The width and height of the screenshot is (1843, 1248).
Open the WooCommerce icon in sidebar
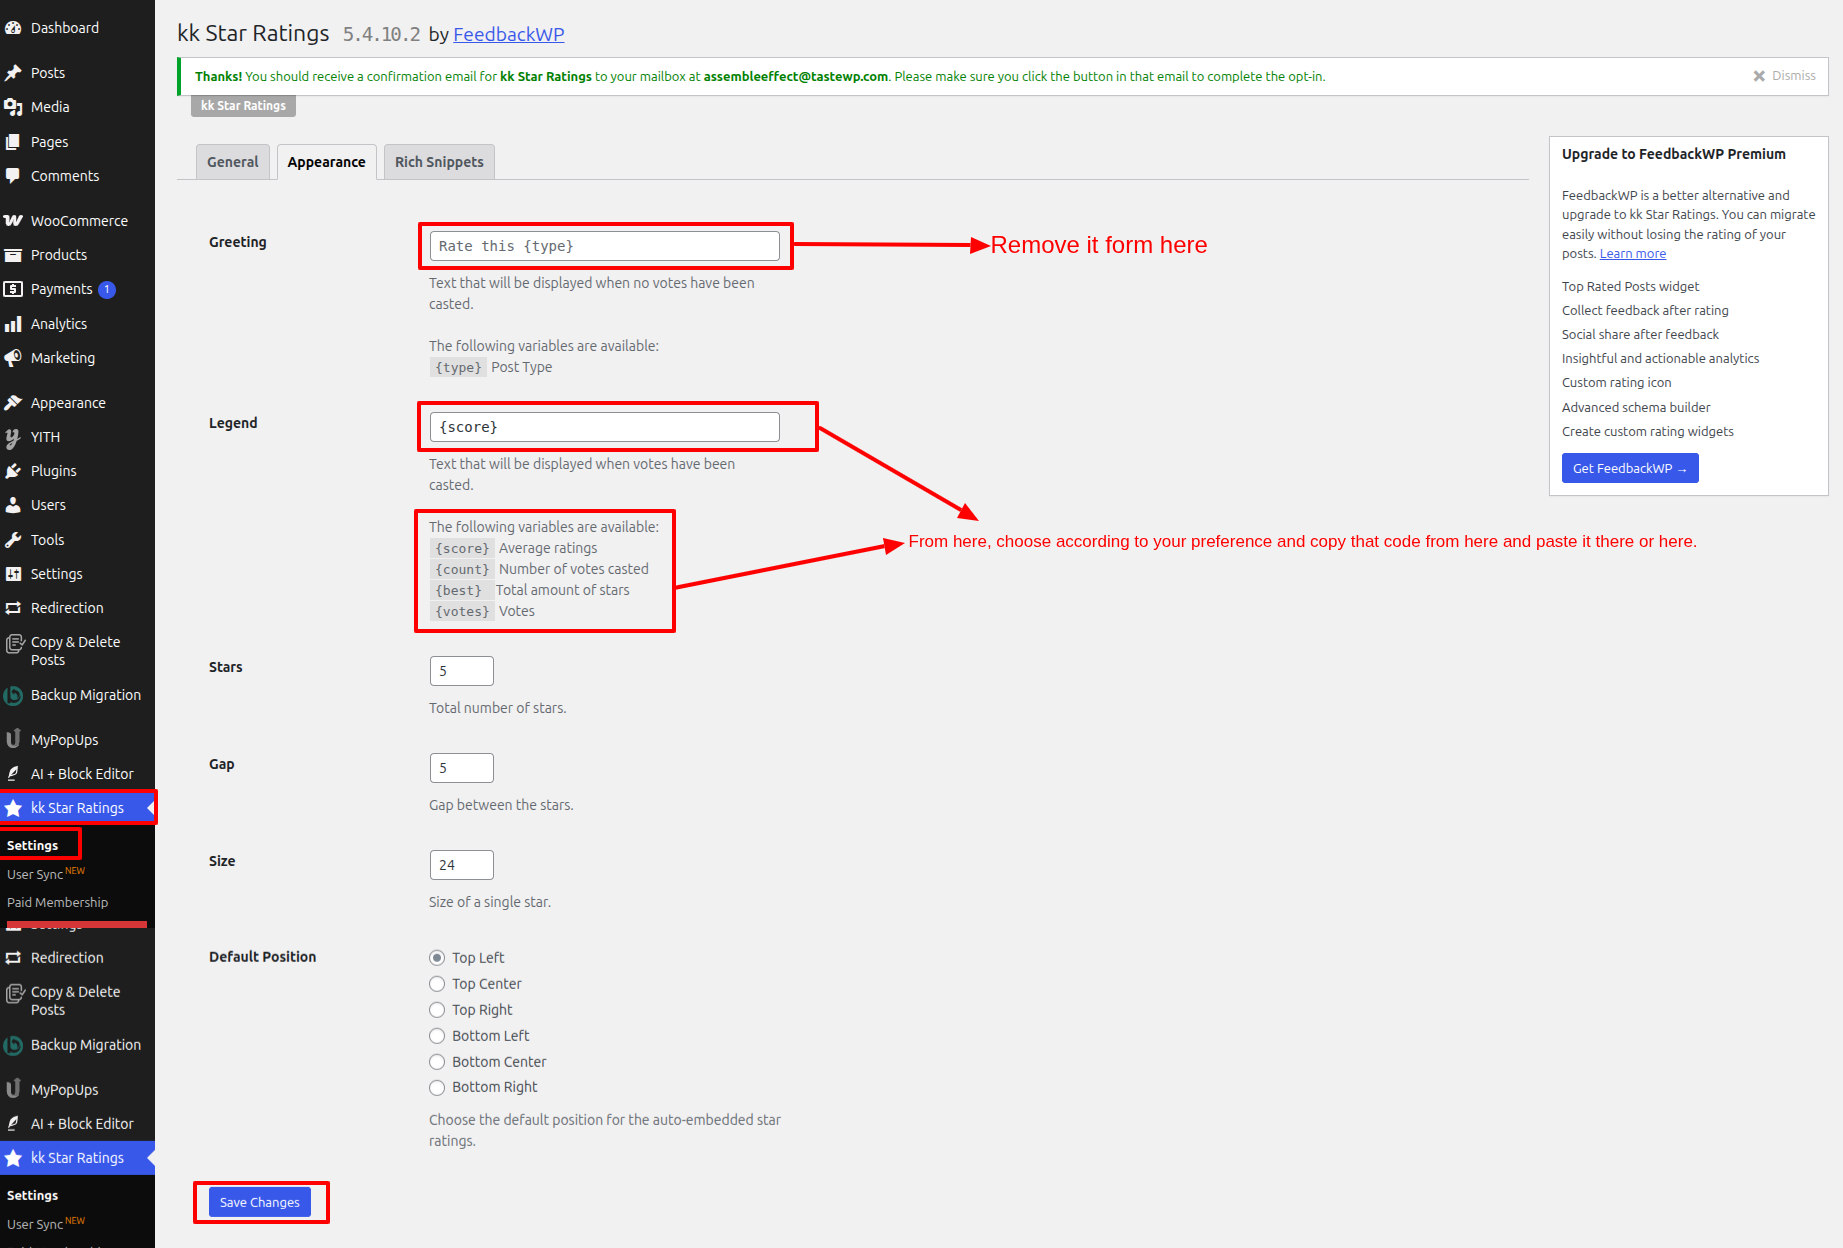point(13,221)
